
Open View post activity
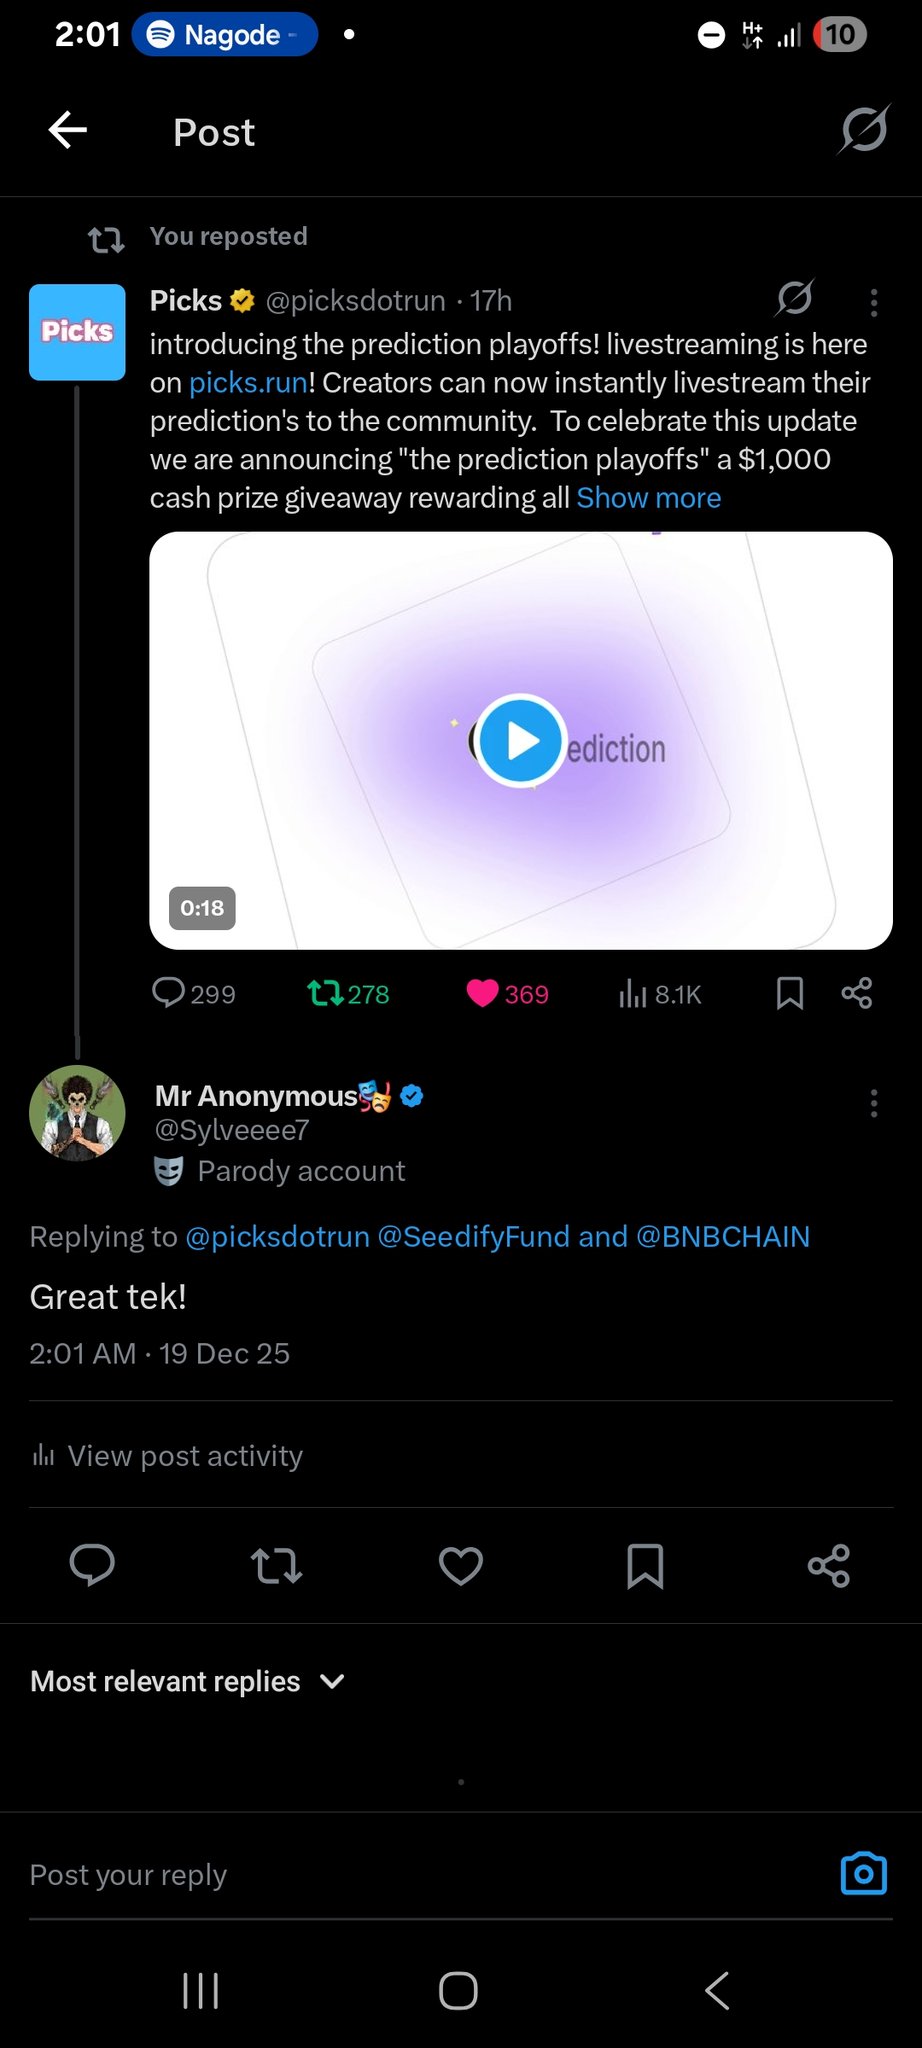pyautogui.click(x=167, y=1456)
